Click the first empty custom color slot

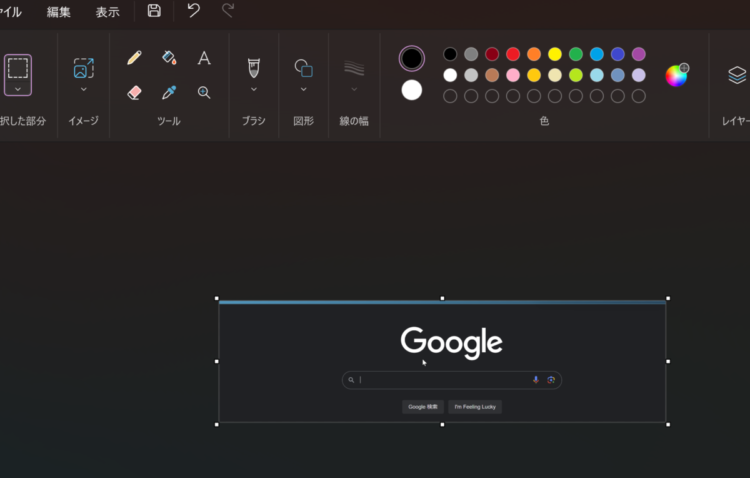tap(450, 96)
